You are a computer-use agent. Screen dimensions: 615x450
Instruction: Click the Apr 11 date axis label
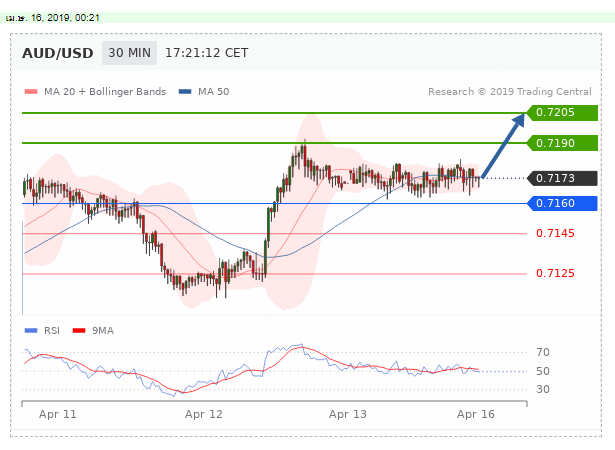[58, 414]
